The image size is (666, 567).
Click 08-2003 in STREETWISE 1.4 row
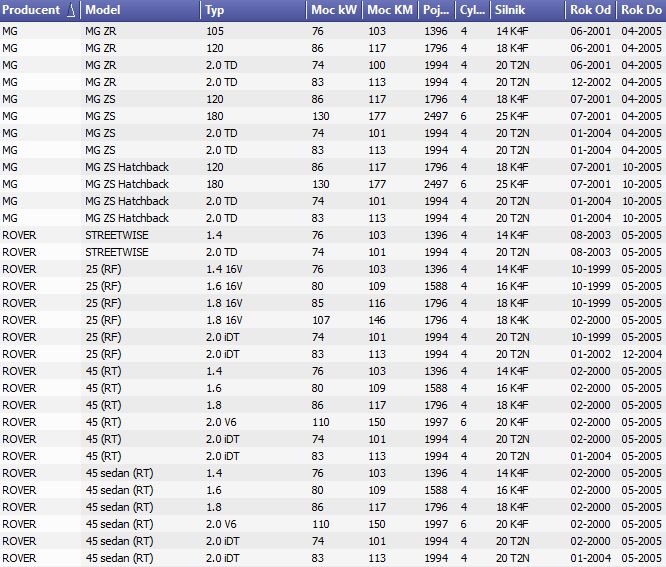point(590,235)
